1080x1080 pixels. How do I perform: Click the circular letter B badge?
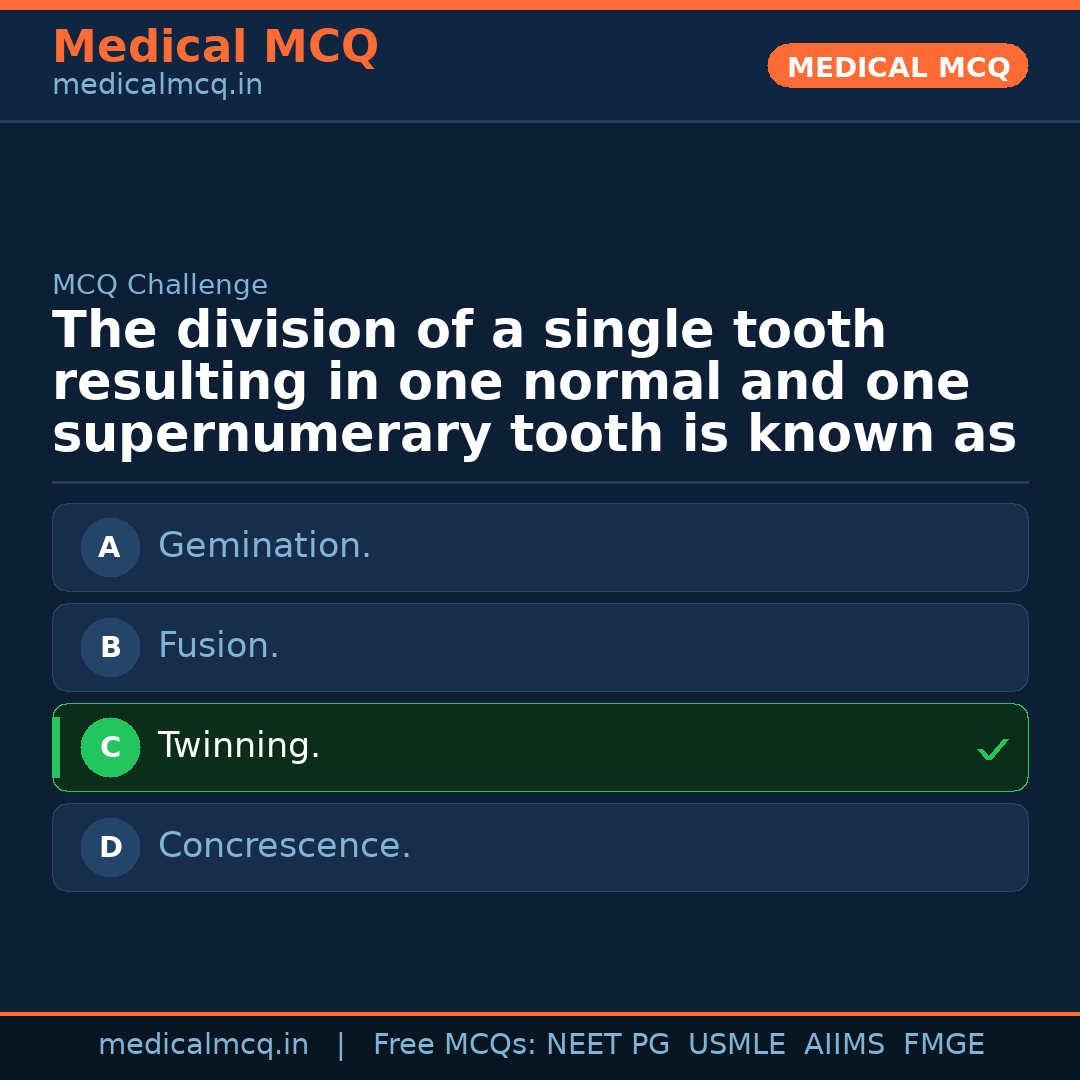(110, 647)
